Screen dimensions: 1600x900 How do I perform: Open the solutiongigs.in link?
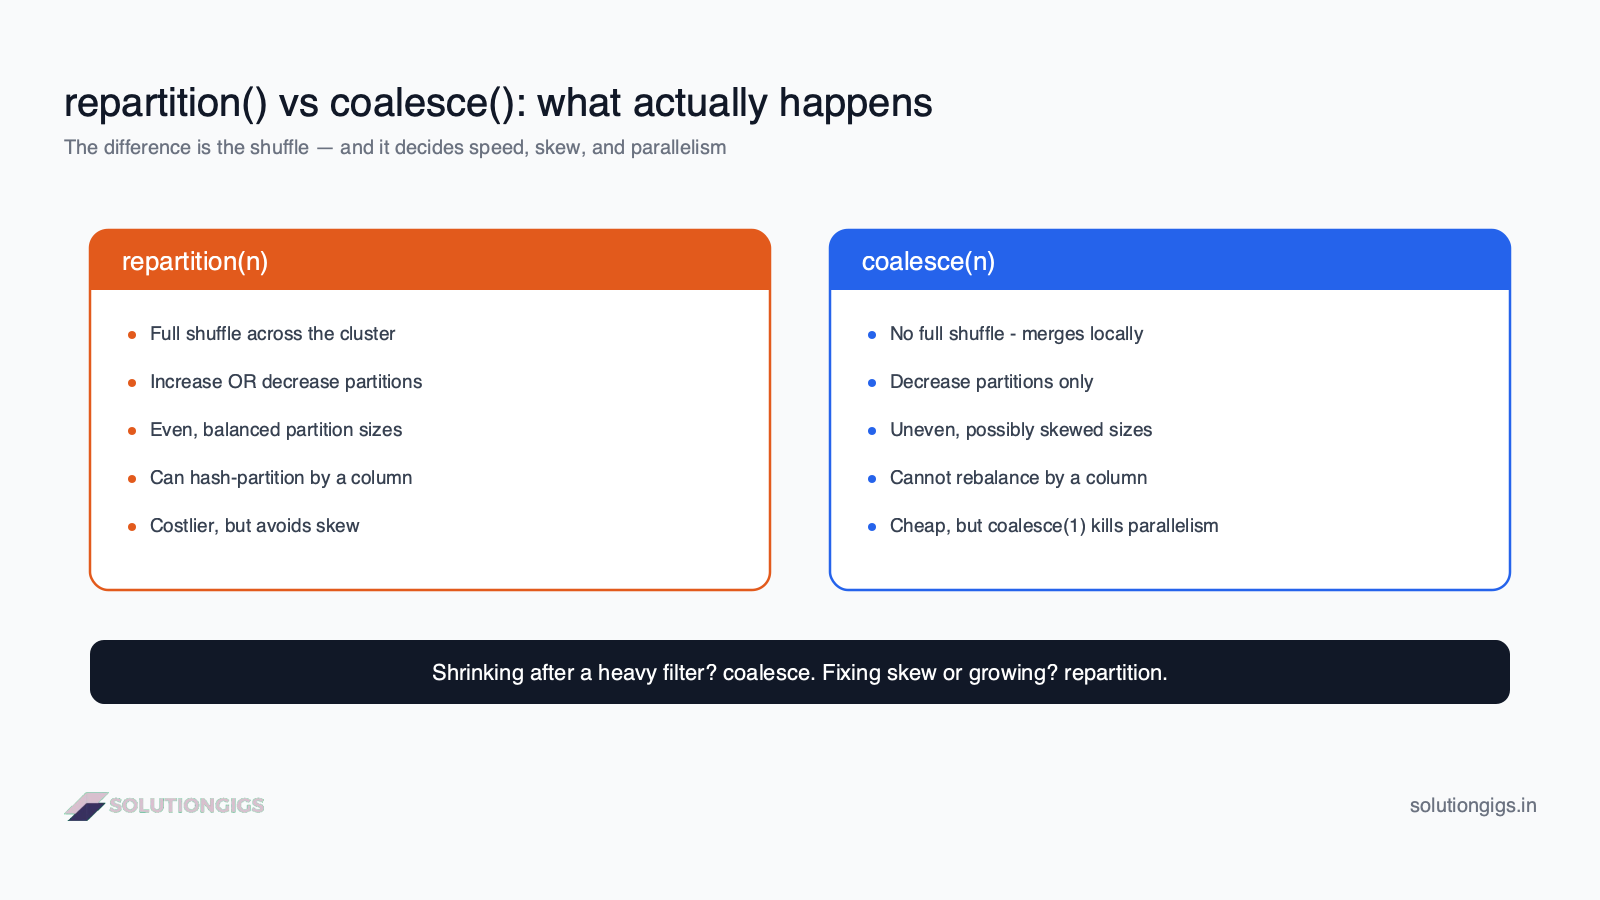(1473, 806)
